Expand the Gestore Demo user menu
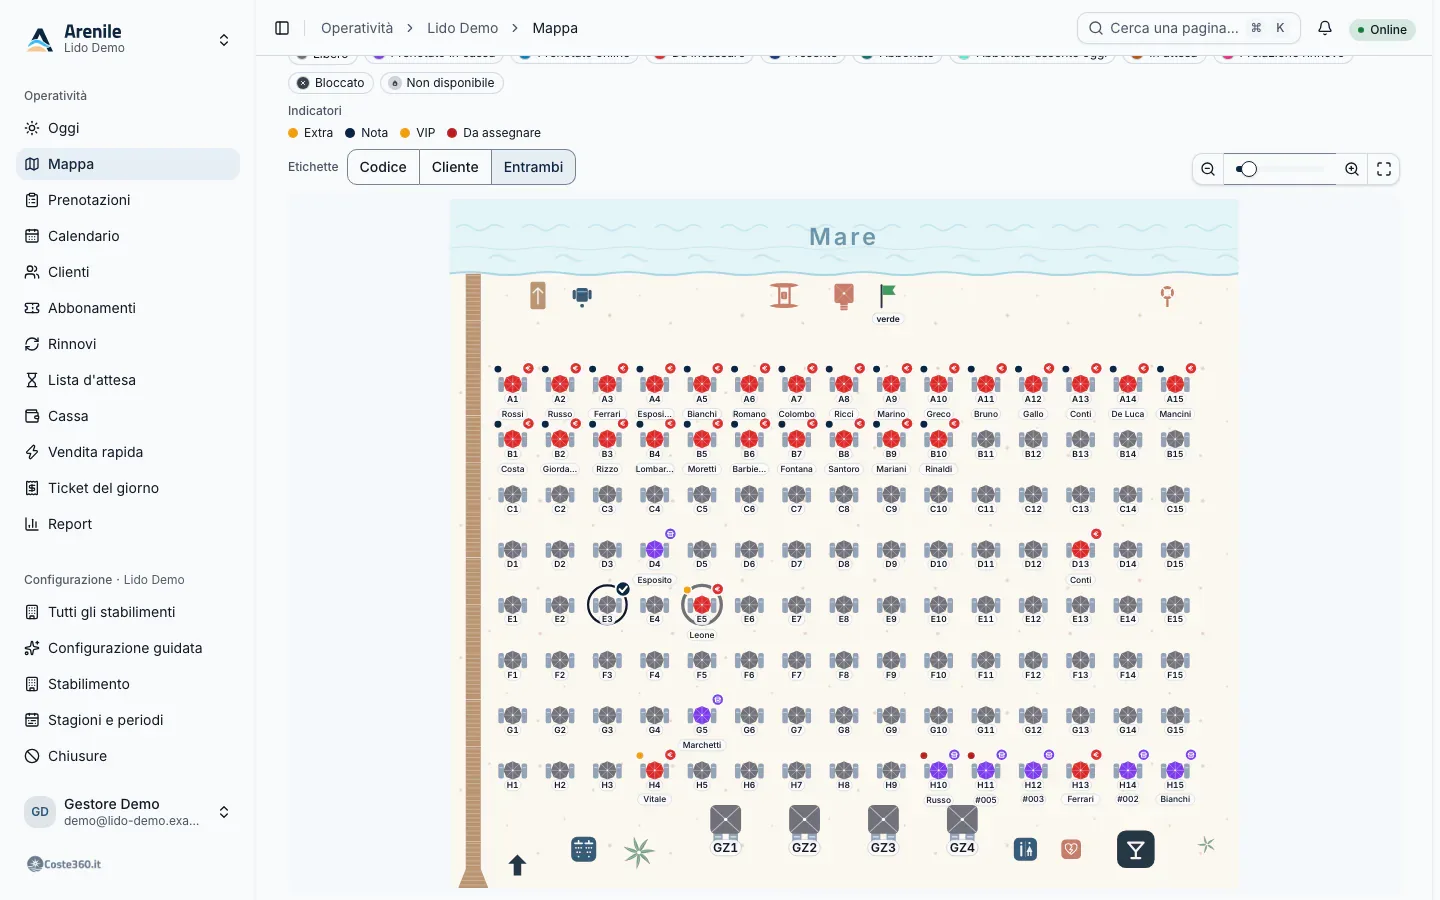 click(x=128, y=812)
